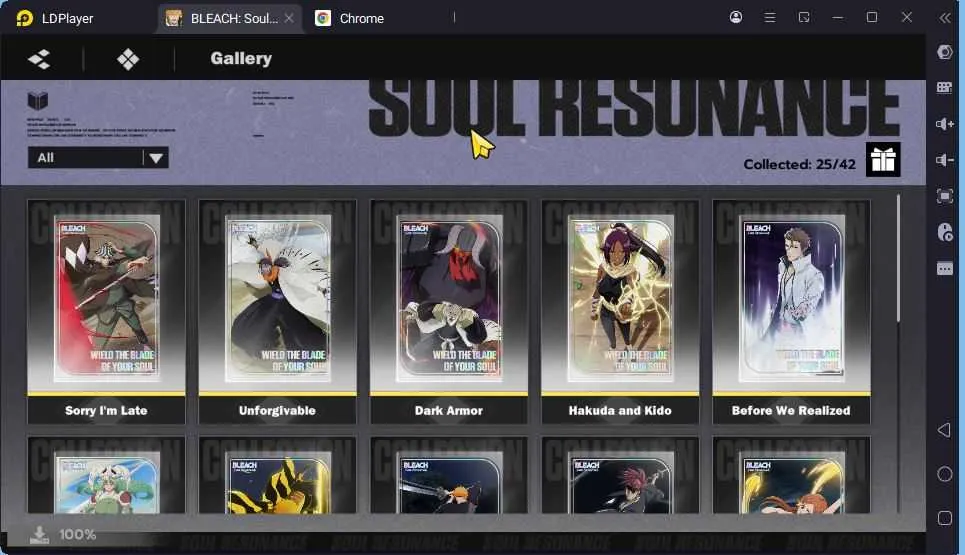
Task: Open the All filter dropdown
Action: 98,158
